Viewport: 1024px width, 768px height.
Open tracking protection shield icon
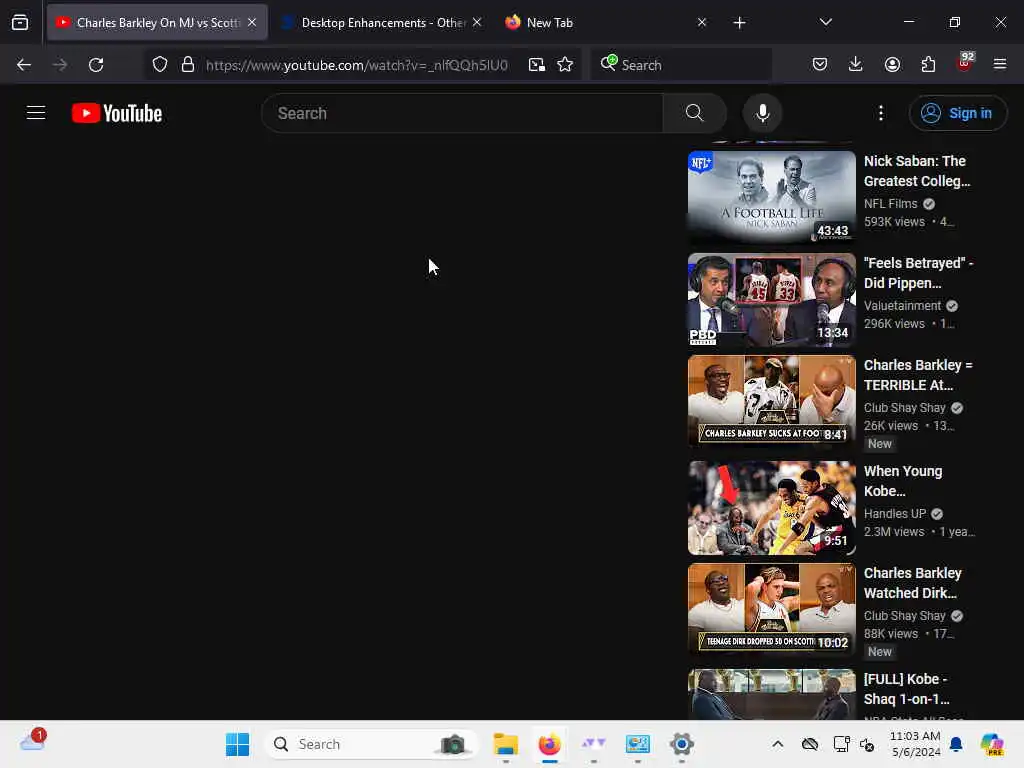pos(160,65)
